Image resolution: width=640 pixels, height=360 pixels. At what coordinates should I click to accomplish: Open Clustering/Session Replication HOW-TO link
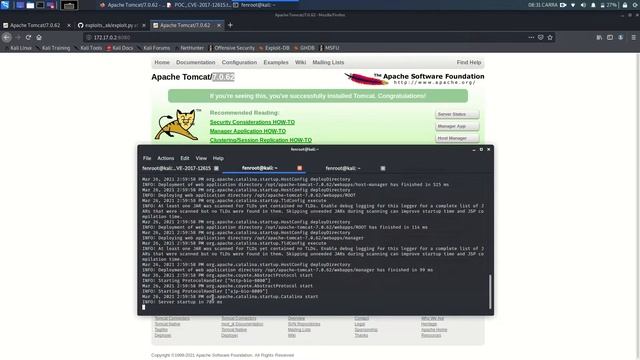coord(260,140)
